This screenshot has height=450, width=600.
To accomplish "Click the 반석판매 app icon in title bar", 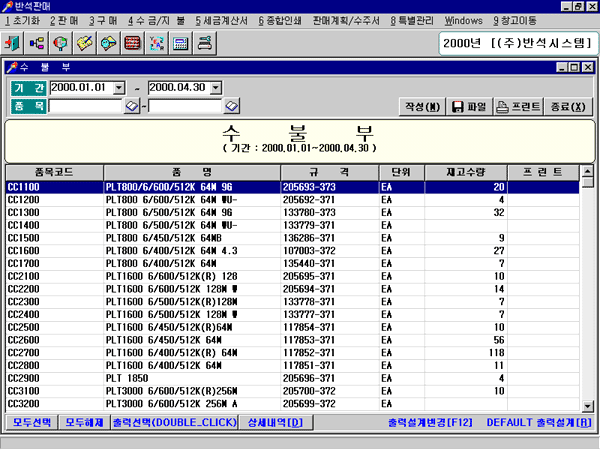I will pos(7,7).
